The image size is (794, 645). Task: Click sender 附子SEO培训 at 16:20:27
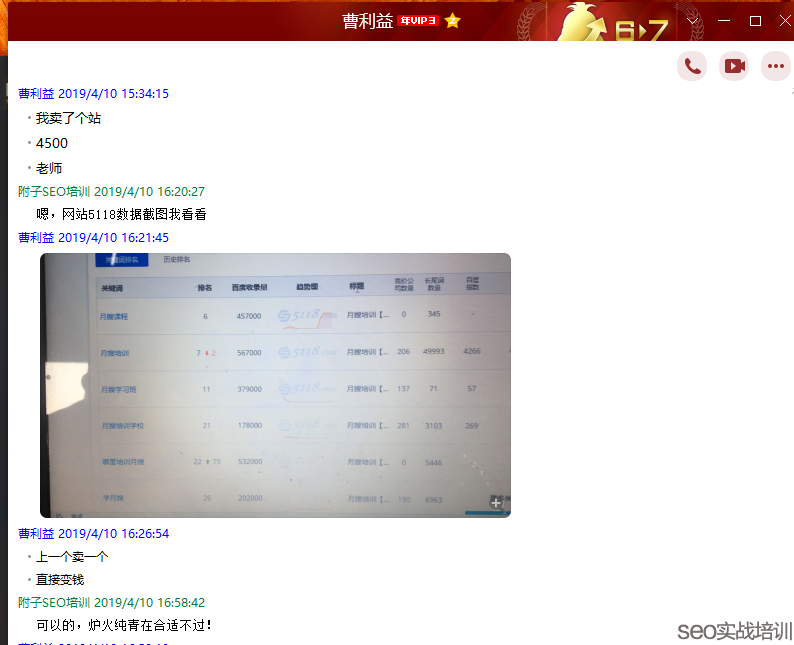coord(54,191)
